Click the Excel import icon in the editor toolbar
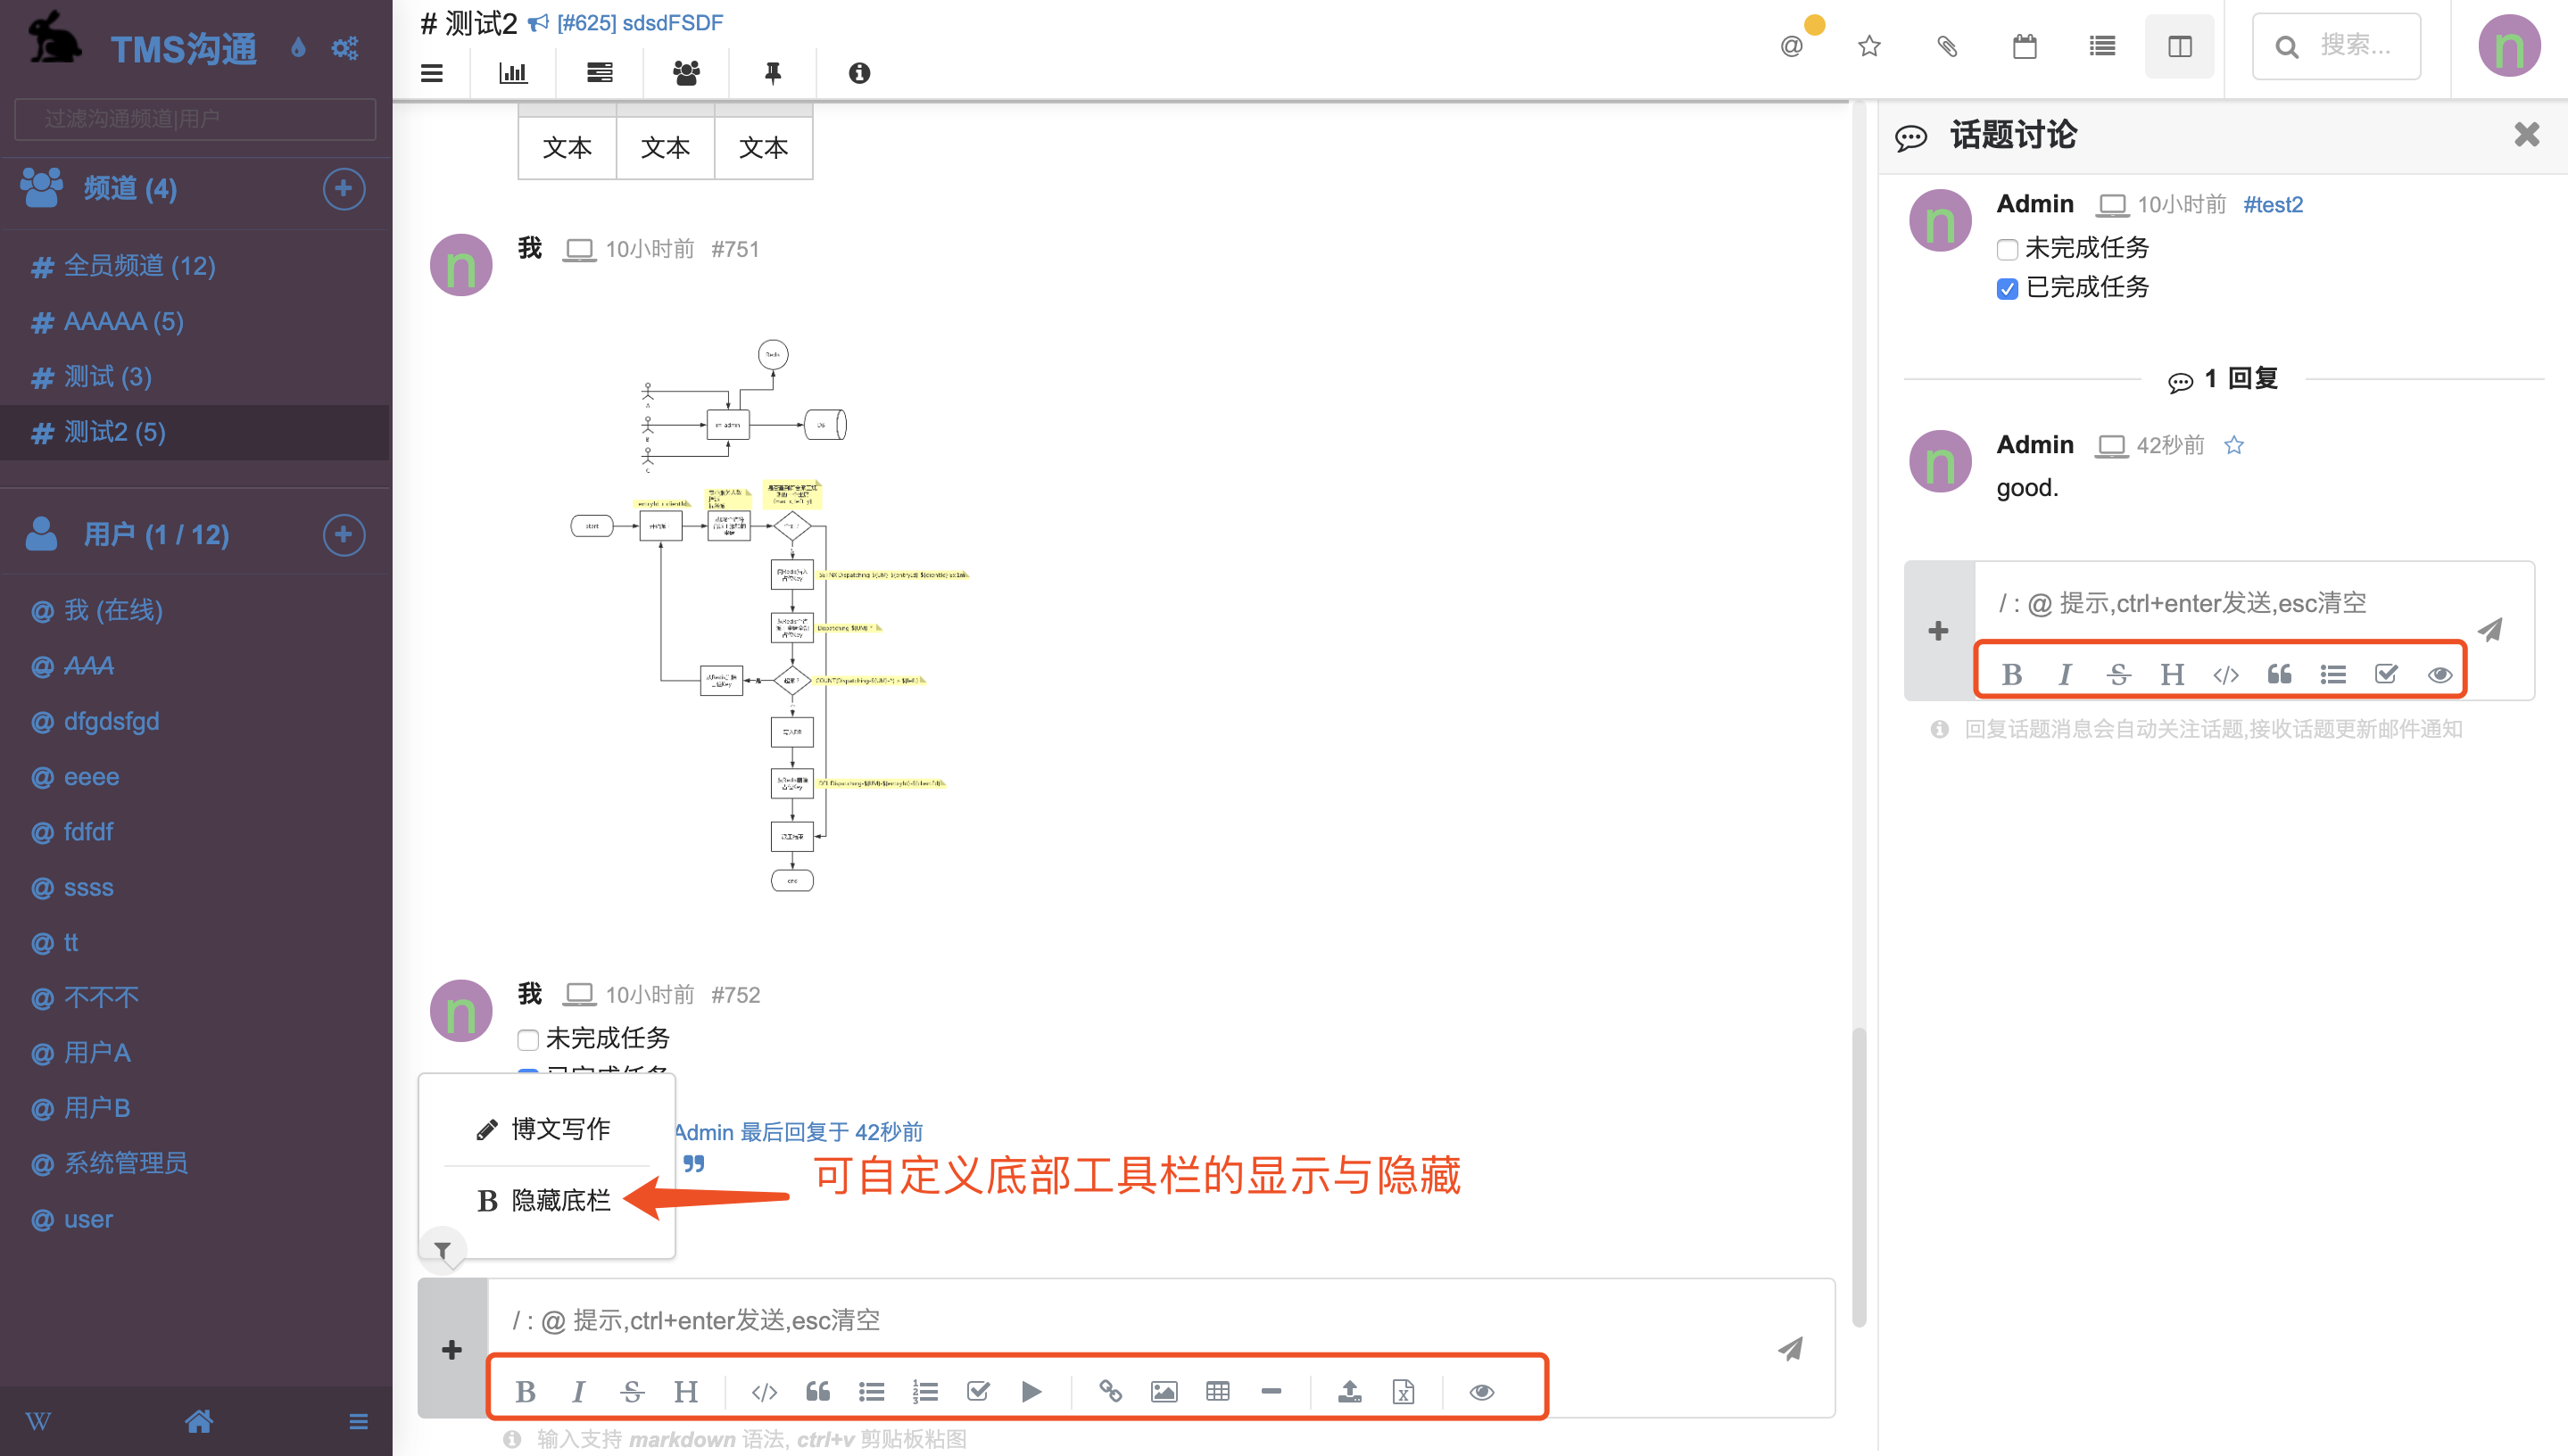 pos(1403,1391)
